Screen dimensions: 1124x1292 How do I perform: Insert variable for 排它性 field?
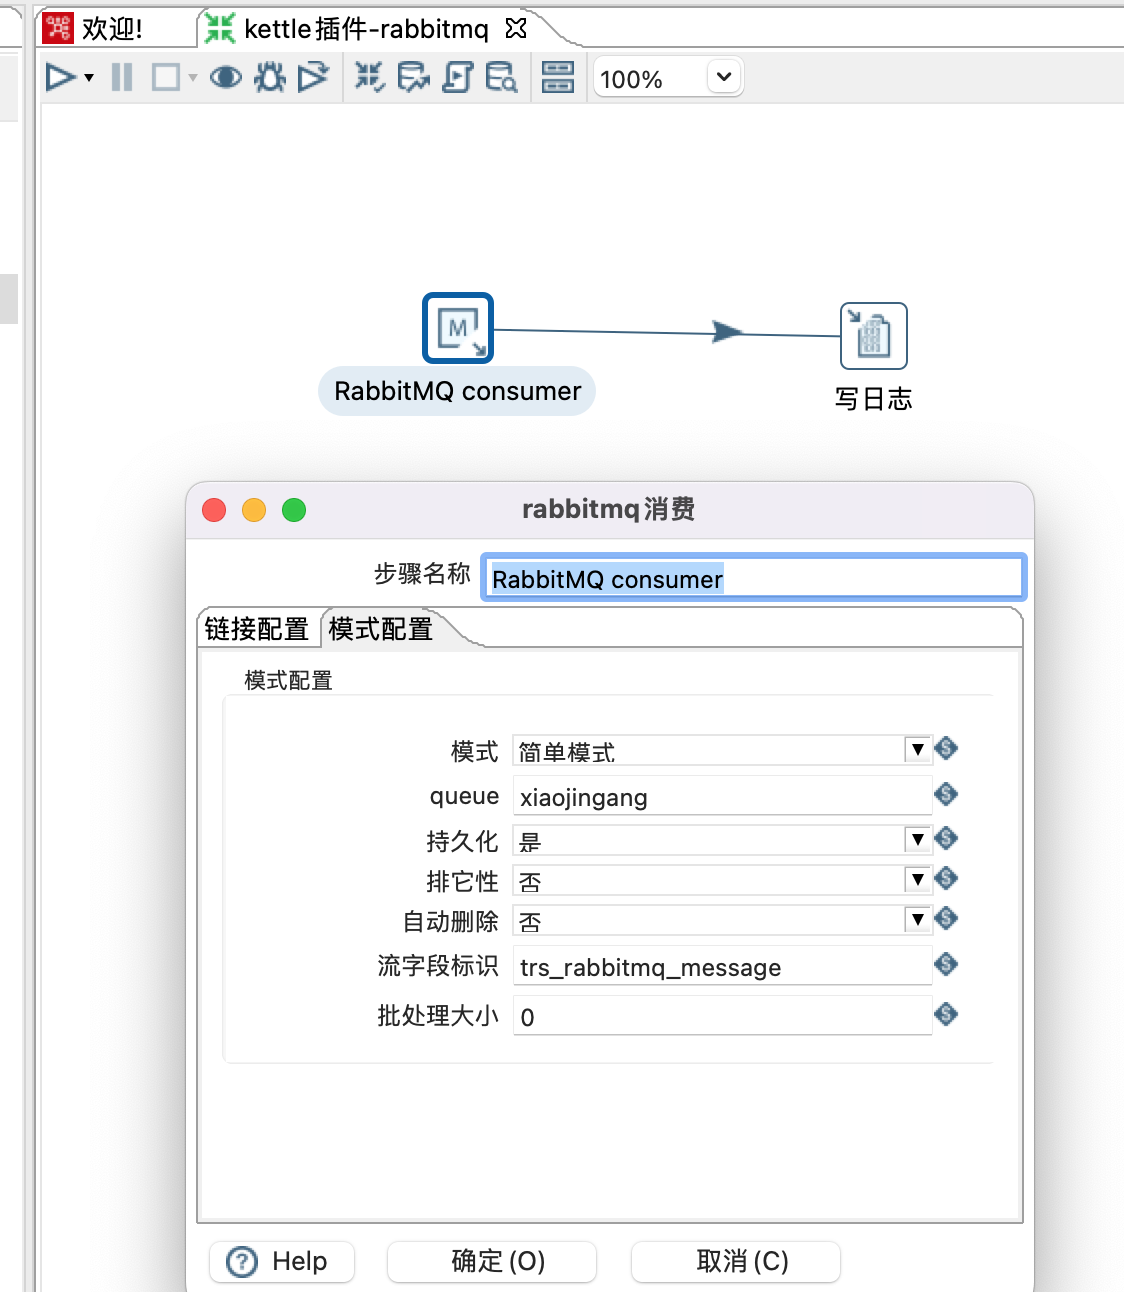[946, 878]
